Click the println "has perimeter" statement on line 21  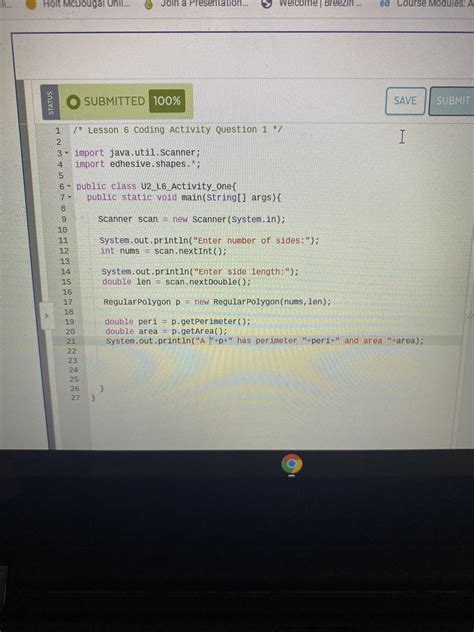[265, 341]
